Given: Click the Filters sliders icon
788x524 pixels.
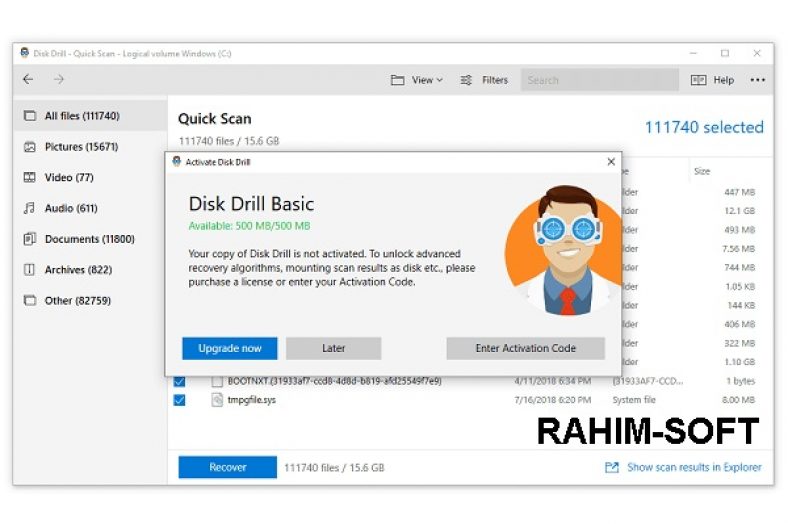Looking at the screenshot, I should [466, 80].
